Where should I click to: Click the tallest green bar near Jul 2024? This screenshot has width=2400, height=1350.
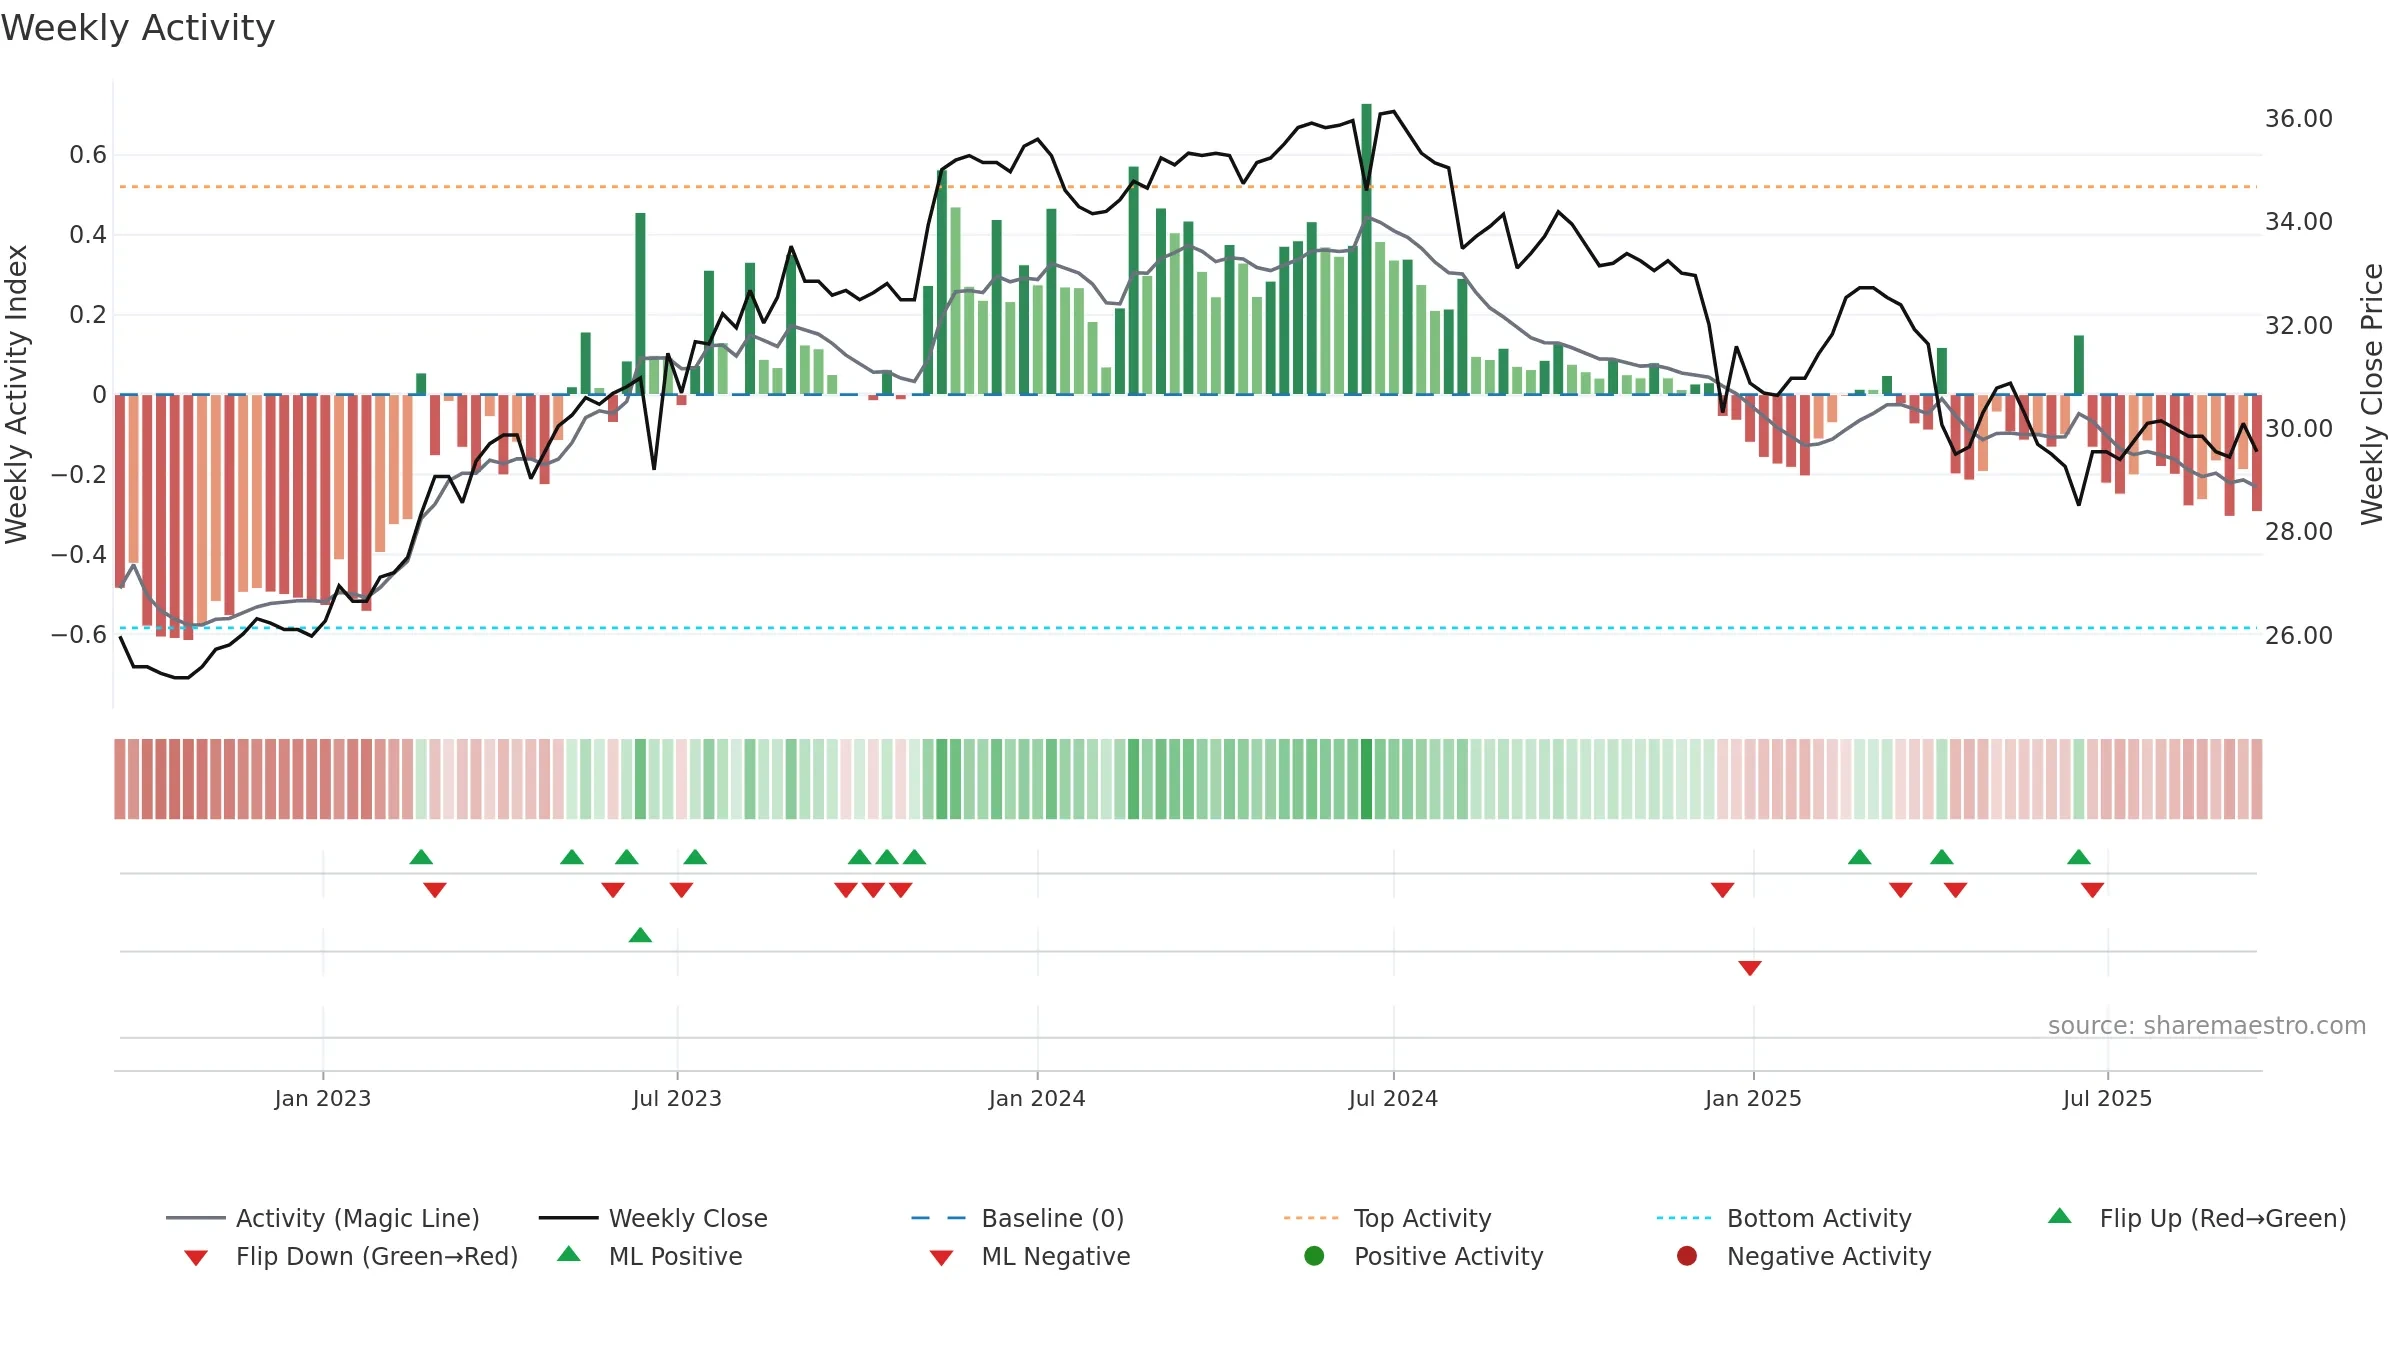(1366, 249)
